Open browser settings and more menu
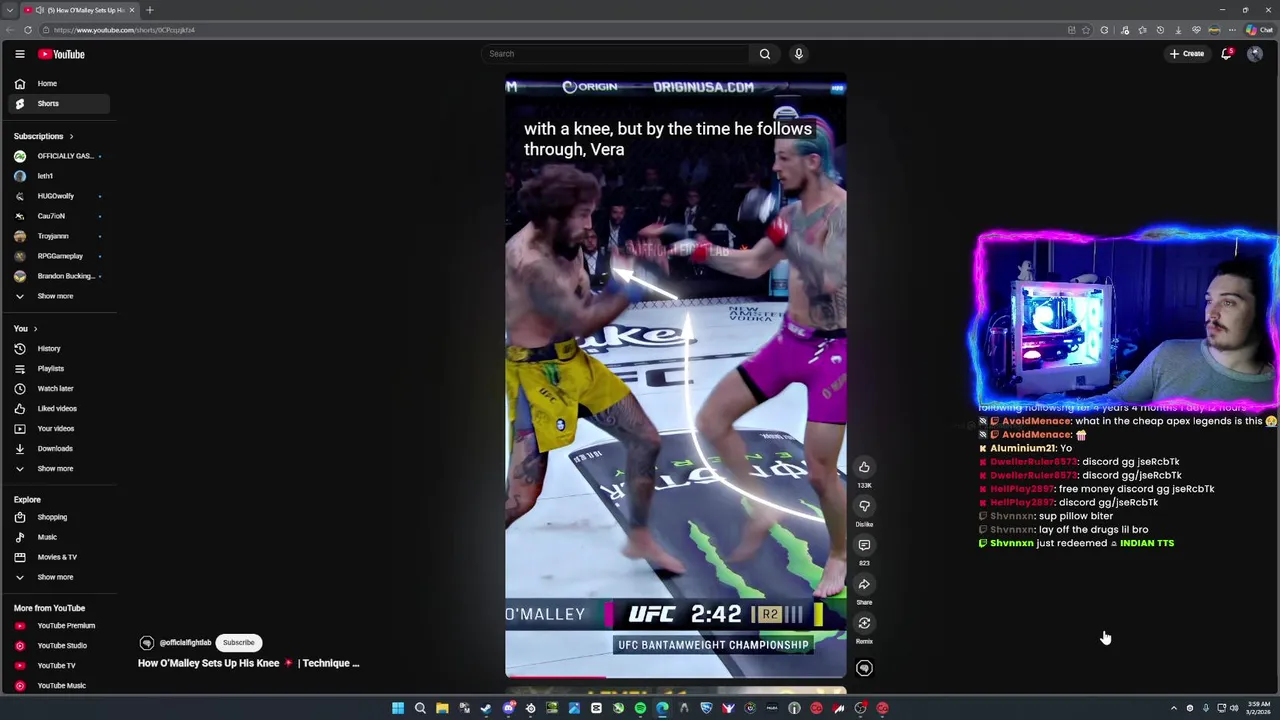Image resolution: width=1280 pixels, height=720 pixels. point(1232,30)
